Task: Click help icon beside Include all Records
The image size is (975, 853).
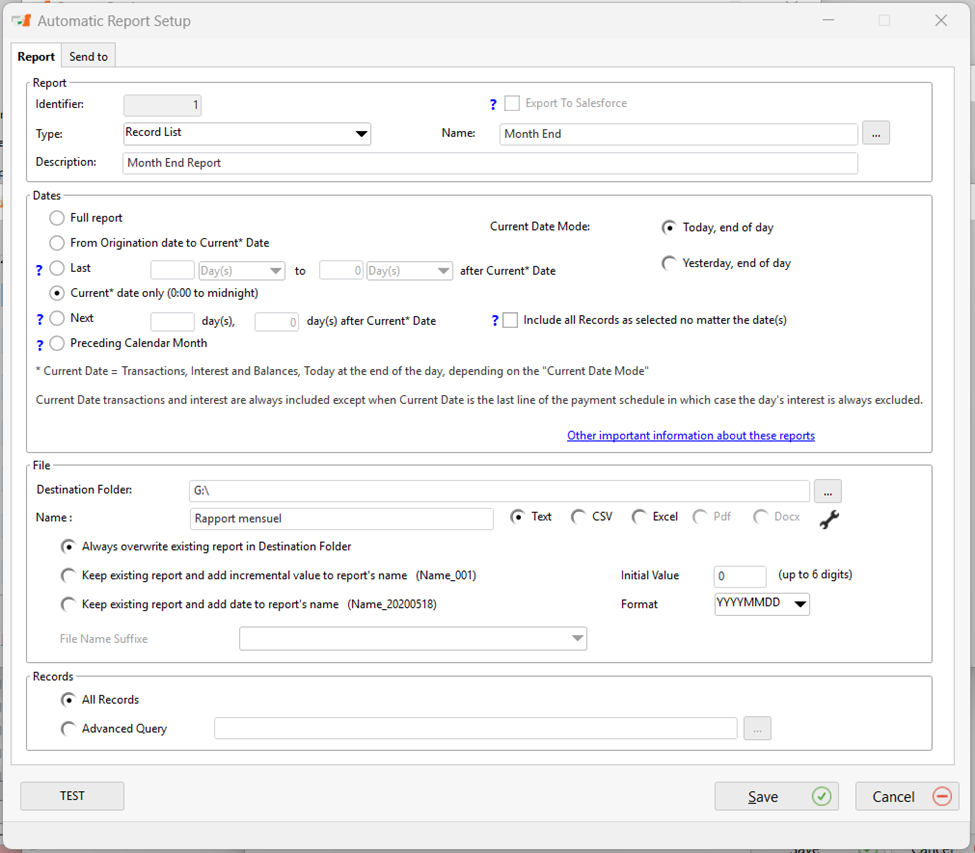Action: click(x=494, y=321)
